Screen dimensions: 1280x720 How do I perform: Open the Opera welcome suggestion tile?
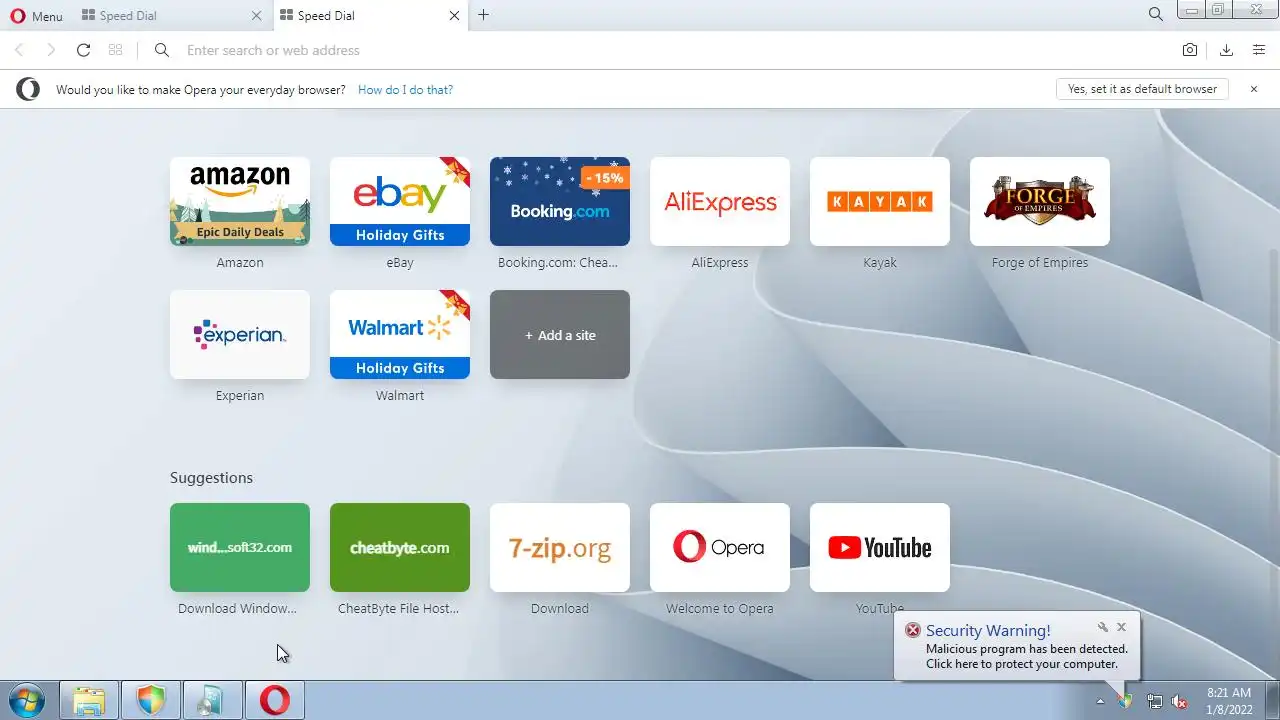pyautogui.click(x=720, y=547)
